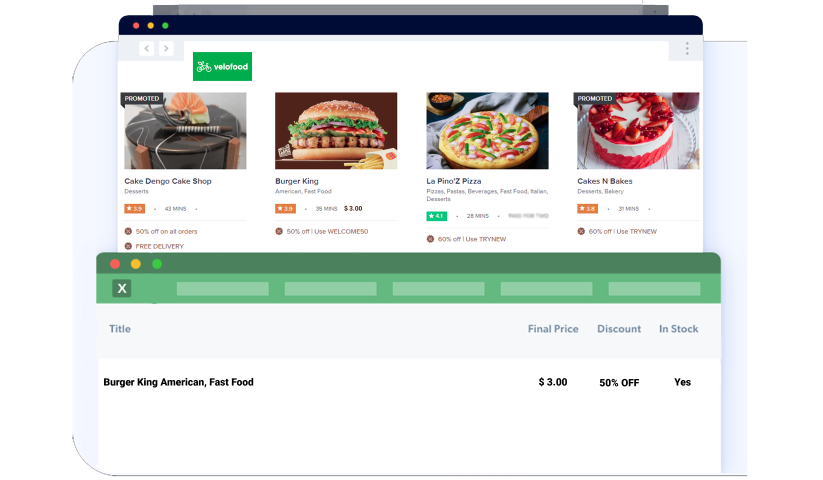The height and width of the screenshot is (480, 823).
Task: Select the last spreadsheet ribbon tab placeholder
Action: 654,289
